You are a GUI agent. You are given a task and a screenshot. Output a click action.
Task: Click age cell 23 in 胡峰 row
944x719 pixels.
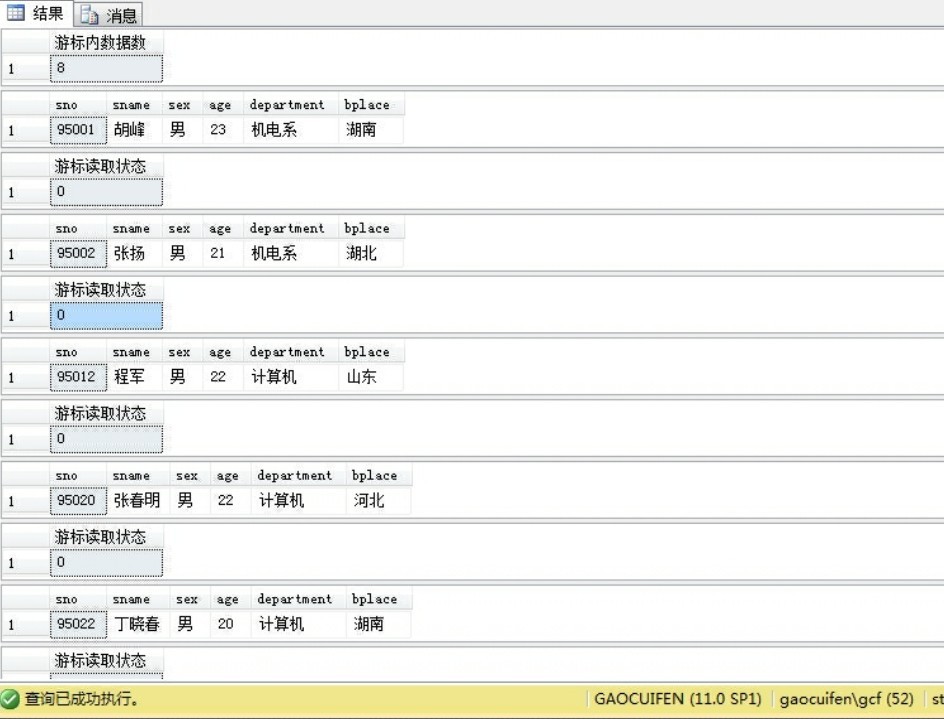[223, 130]
